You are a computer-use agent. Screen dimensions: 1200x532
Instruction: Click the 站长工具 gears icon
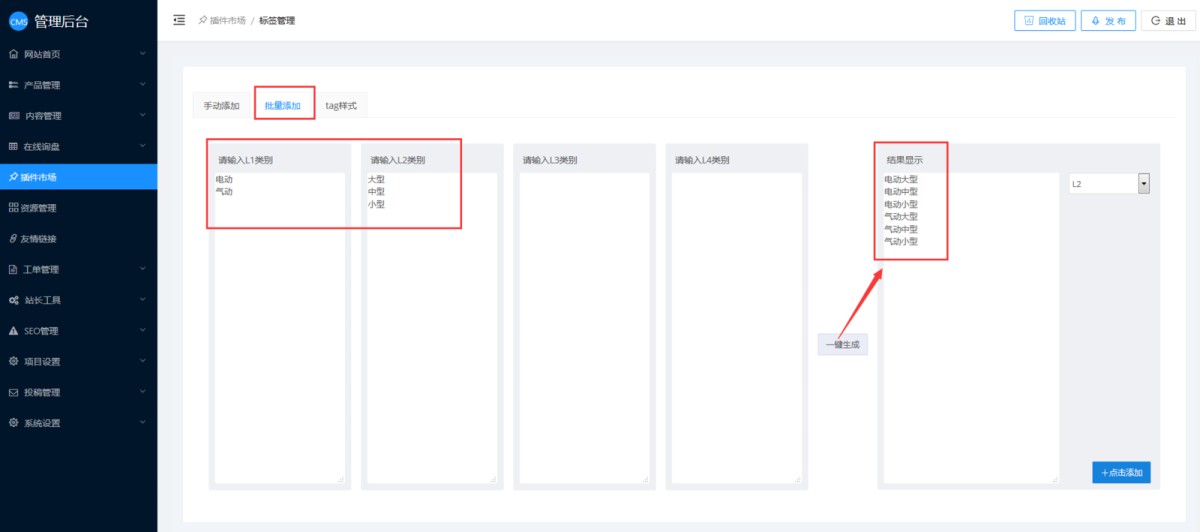click(13, 300)
